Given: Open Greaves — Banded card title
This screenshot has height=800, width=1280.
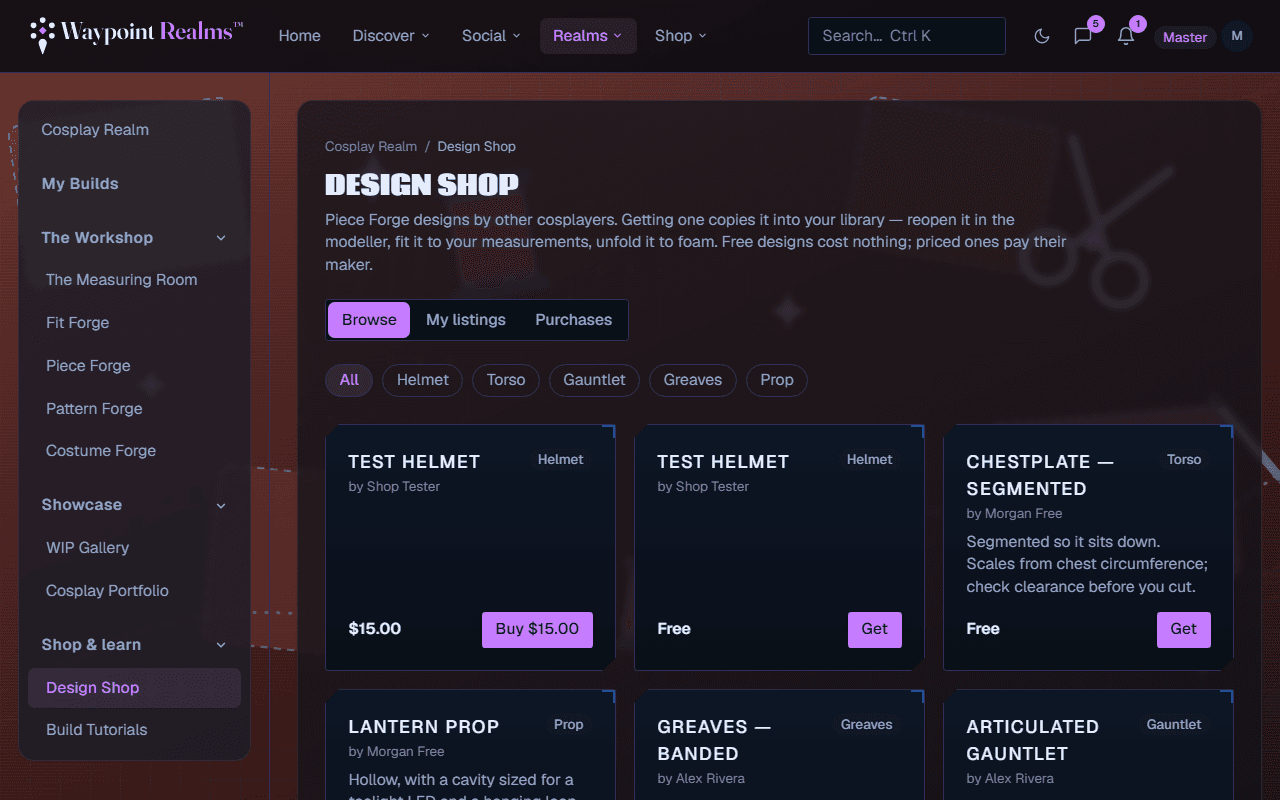Looking at the screenshot, I should coord(714,740).
